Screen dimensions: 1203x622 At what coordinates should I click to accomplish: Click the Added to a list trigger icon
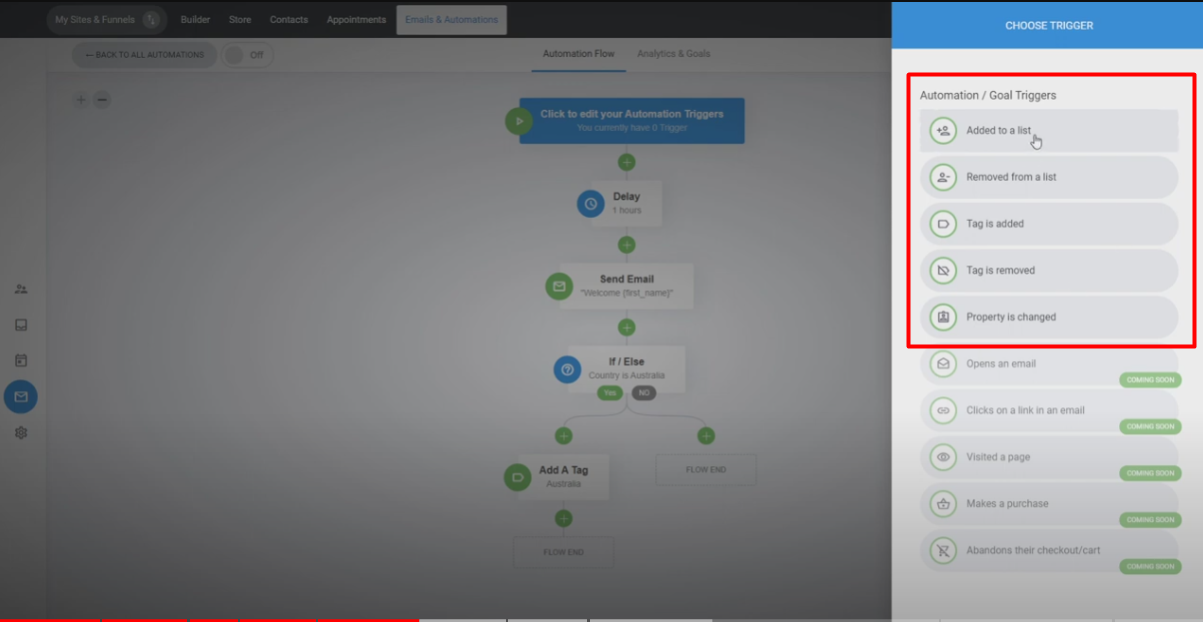942,131
